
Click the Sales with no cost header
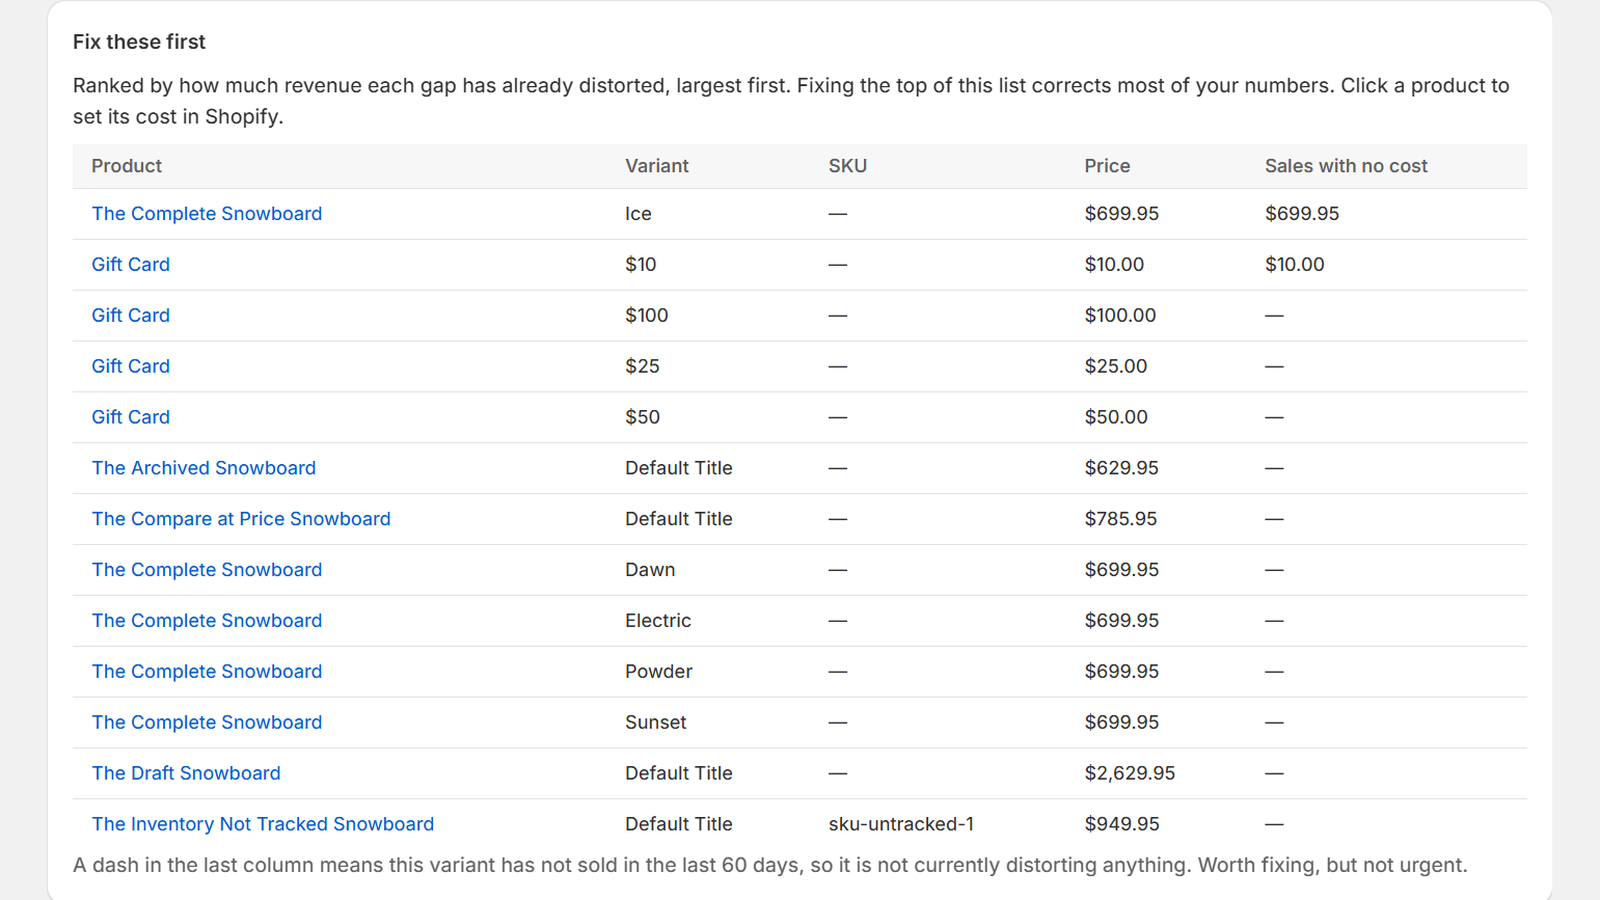coord(1346,166)
